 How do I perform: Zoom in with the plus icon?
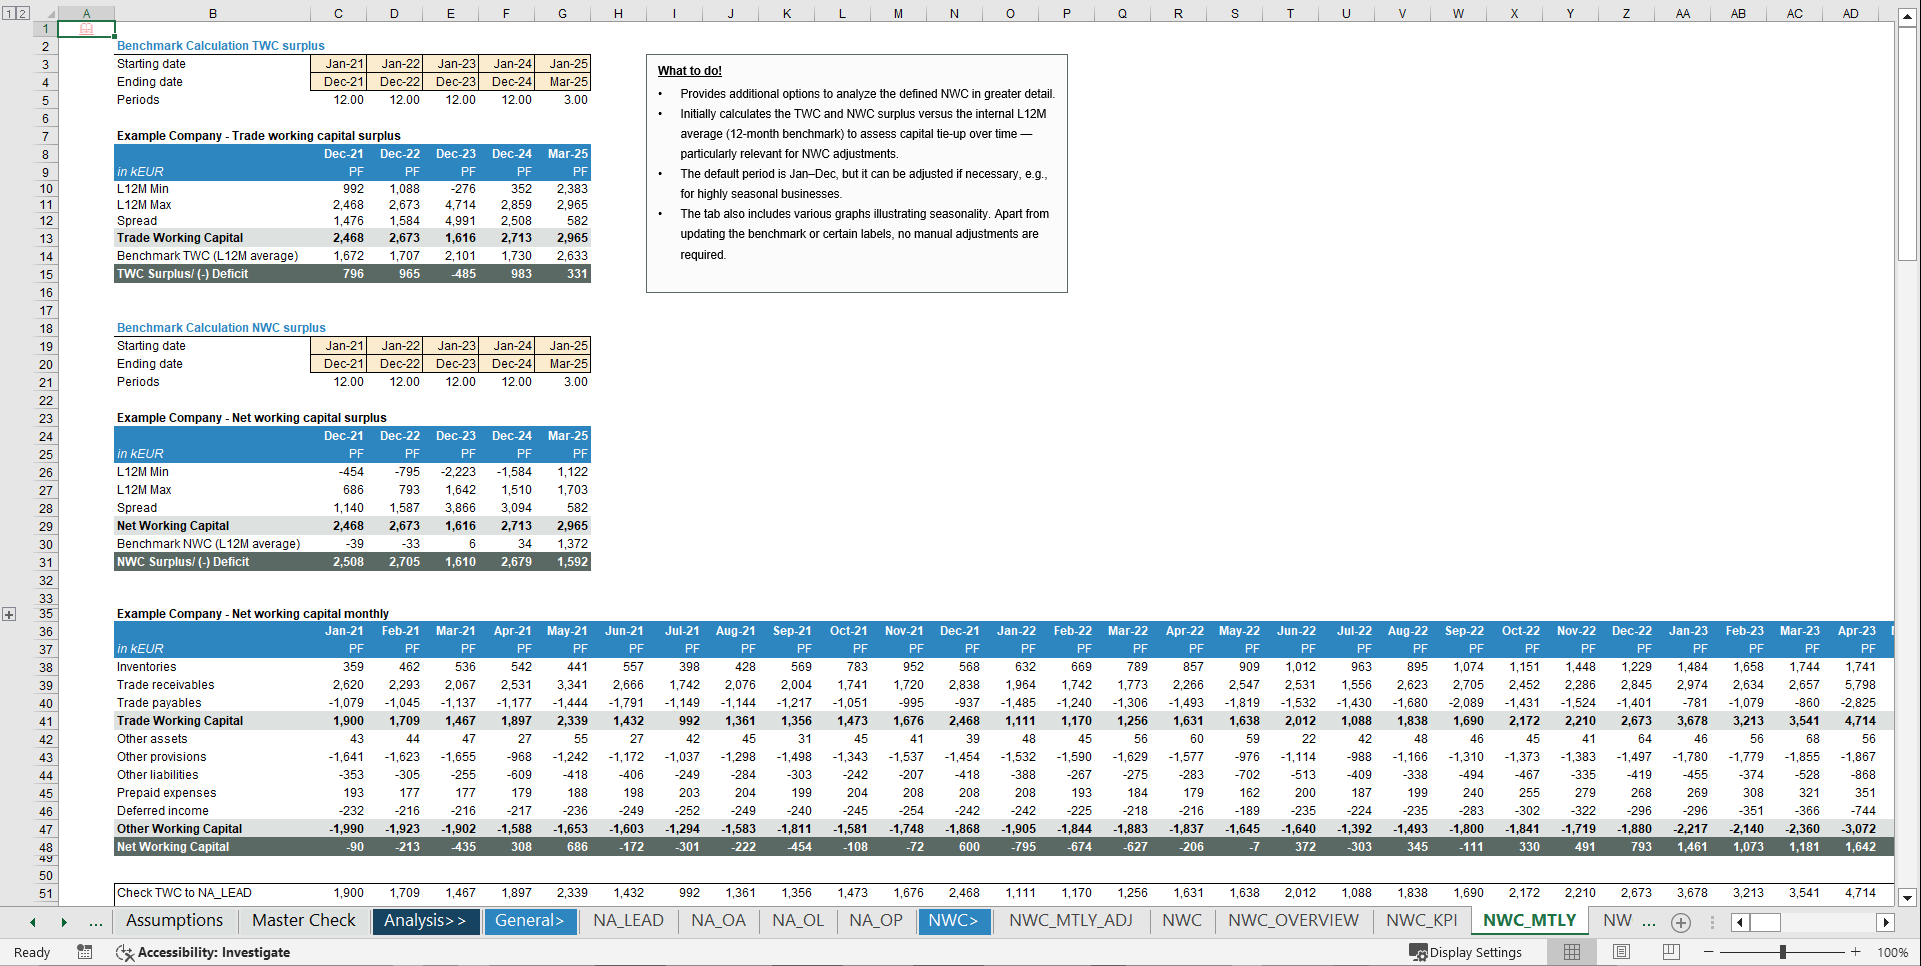click(x=1857, y=952)
